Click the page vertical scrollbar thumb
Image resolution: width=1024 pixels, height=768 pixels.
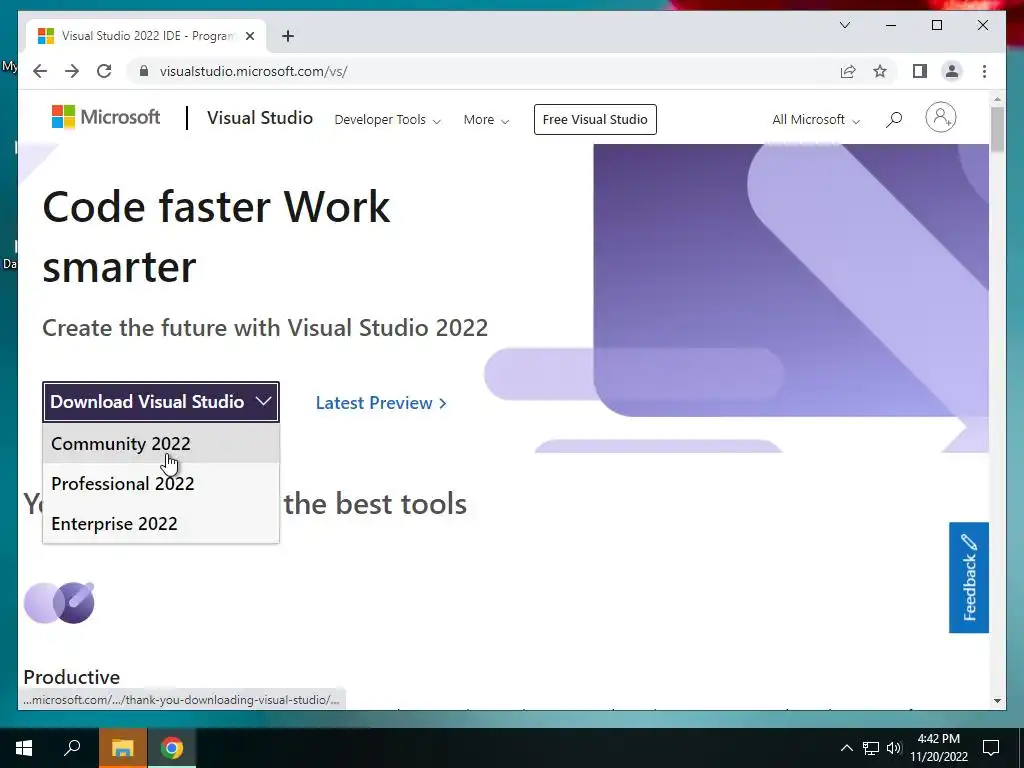(997, 130)
